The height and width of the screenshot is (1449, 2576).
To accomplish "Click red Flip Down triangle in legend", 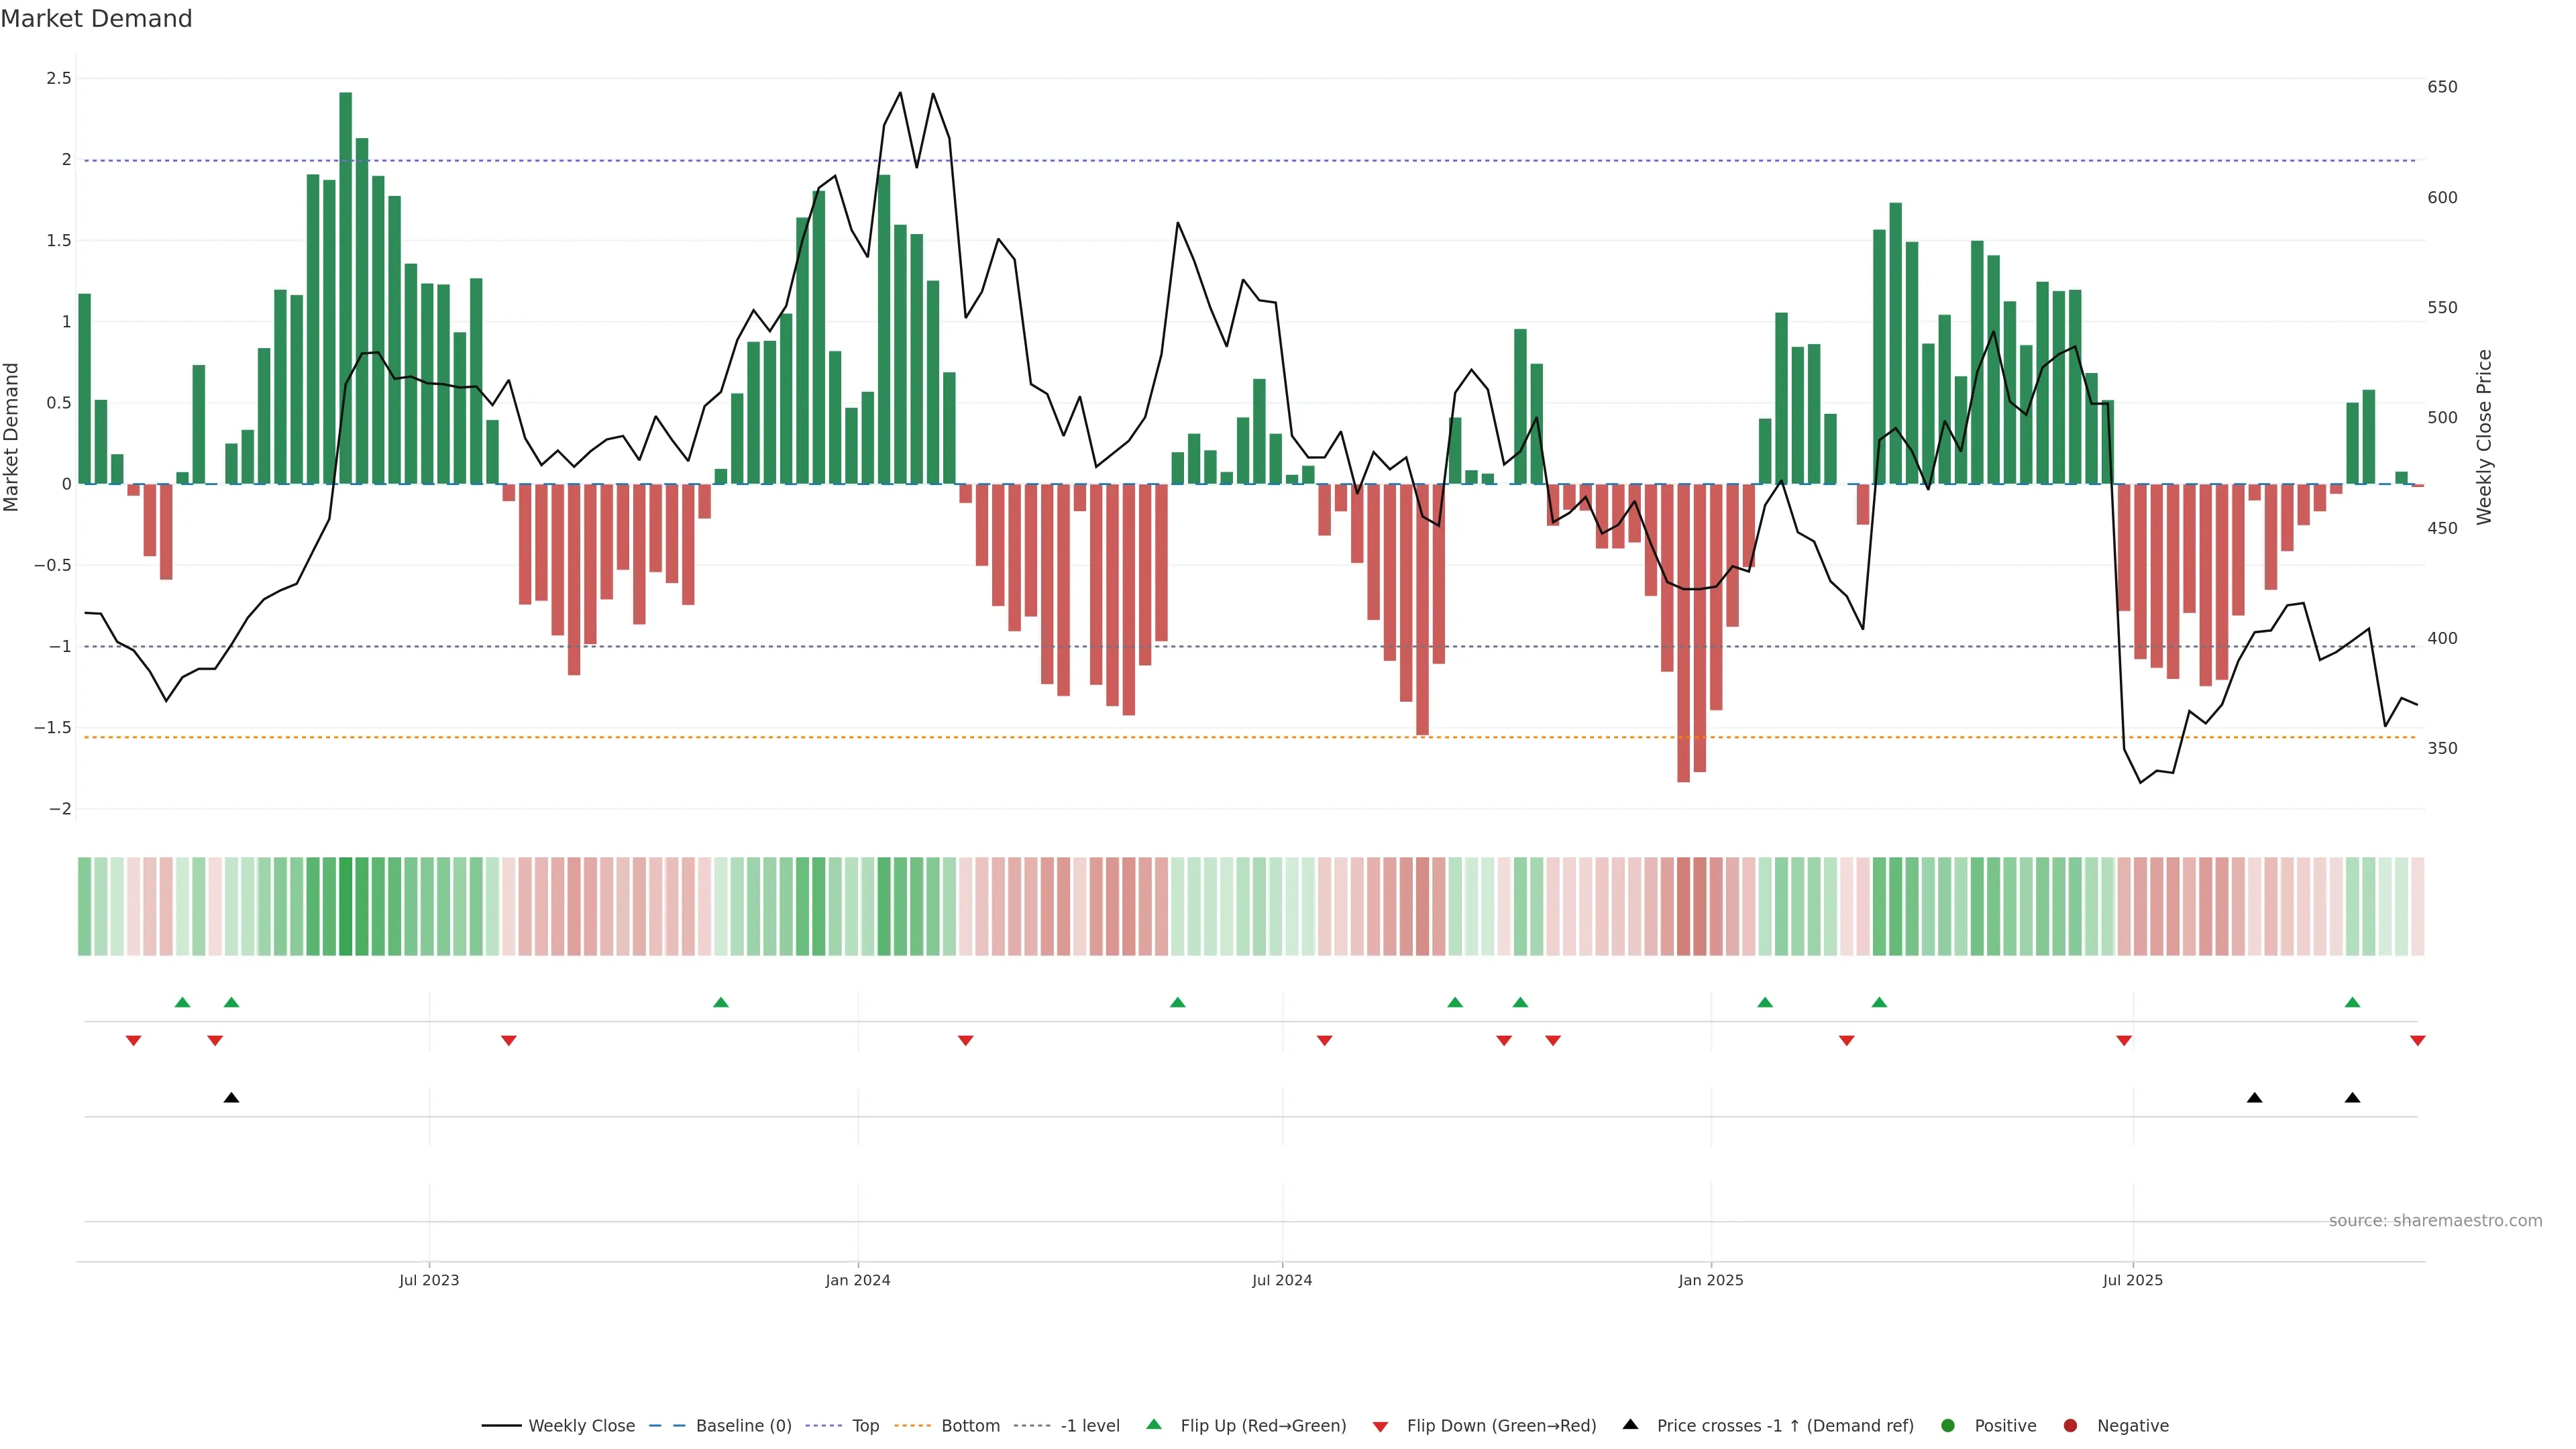I will pyautogui.click(x=1380, y=1427).
